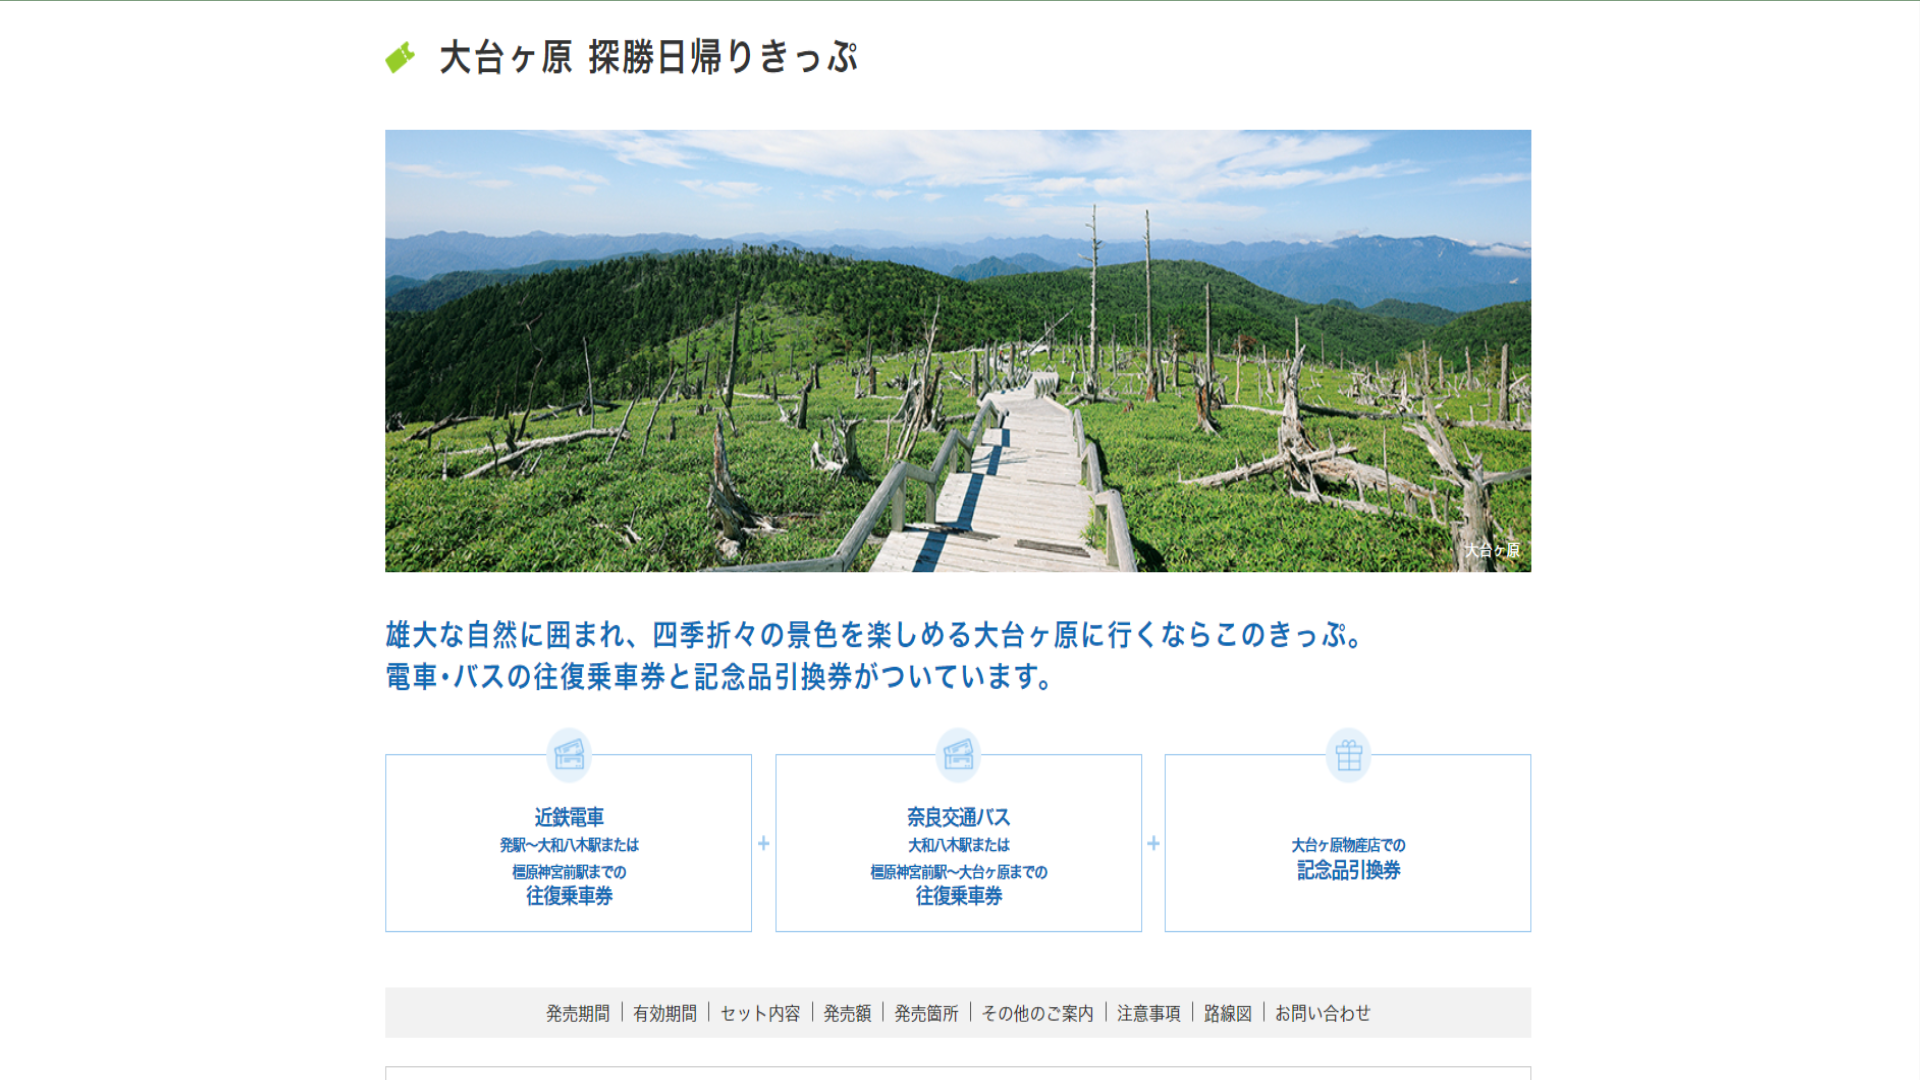
Task: Open the お問い合わせ contact link
Action: (1322, 1013)
